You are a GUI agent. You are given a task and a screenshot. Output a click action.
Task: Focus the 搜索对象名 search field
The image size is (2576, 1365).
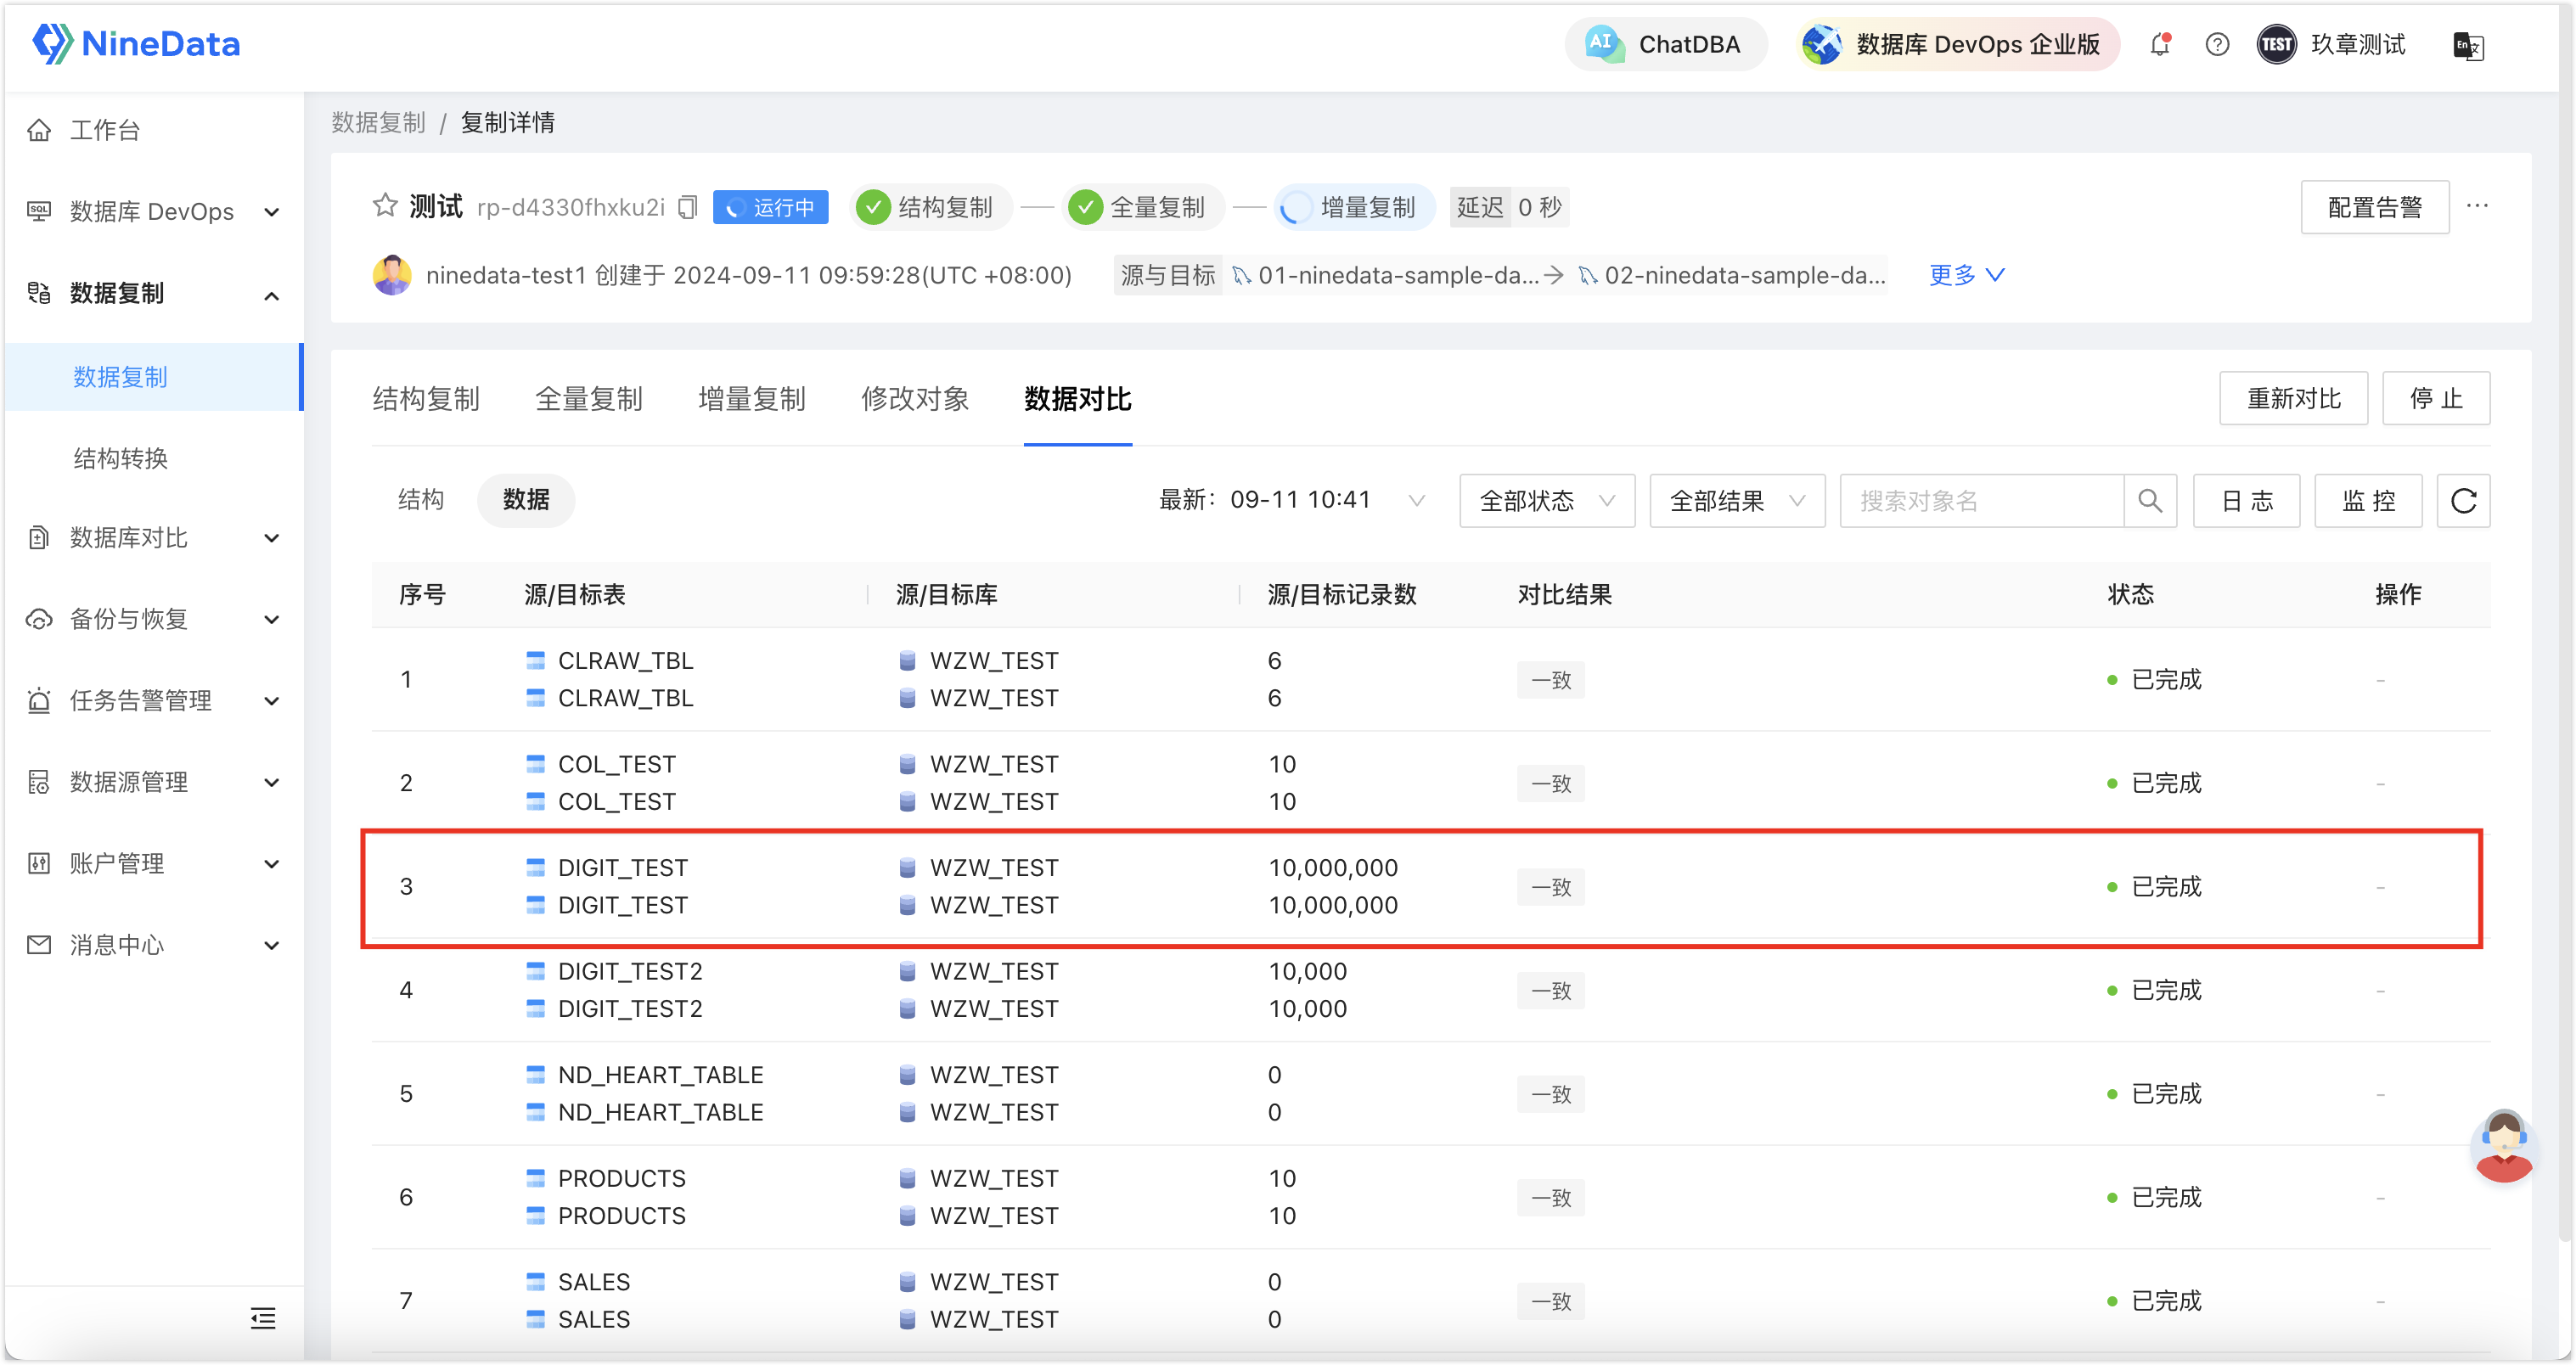(1982, 501)
